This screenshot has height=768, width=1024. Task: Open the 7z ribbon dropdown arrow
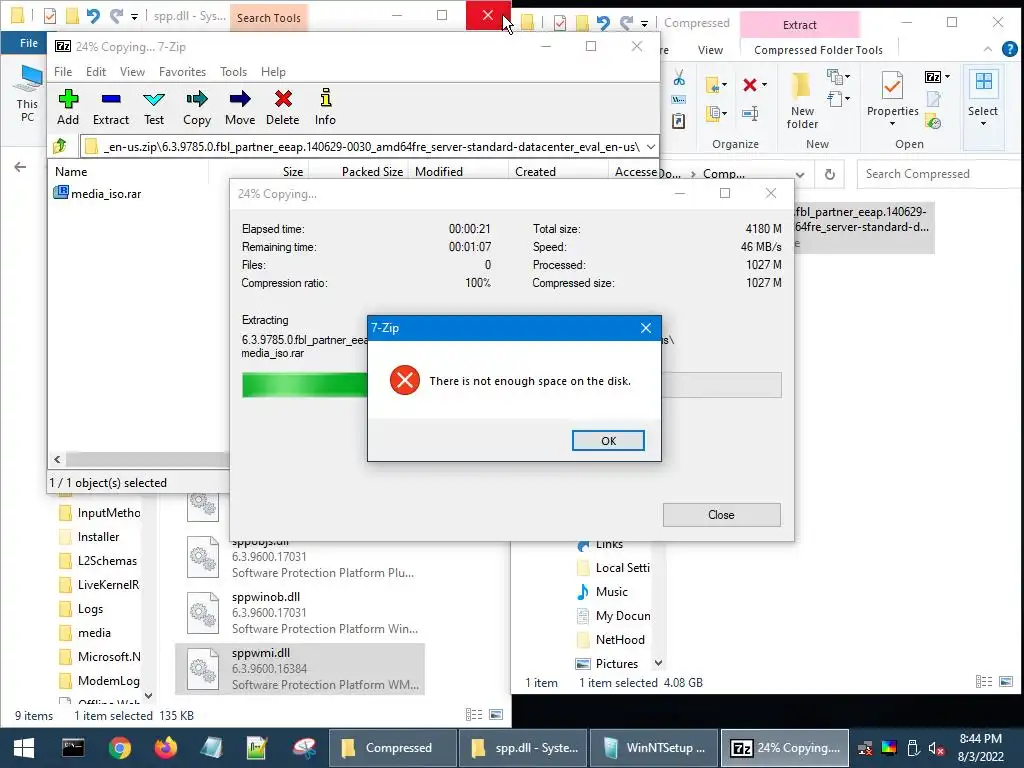tap(948, 77)
